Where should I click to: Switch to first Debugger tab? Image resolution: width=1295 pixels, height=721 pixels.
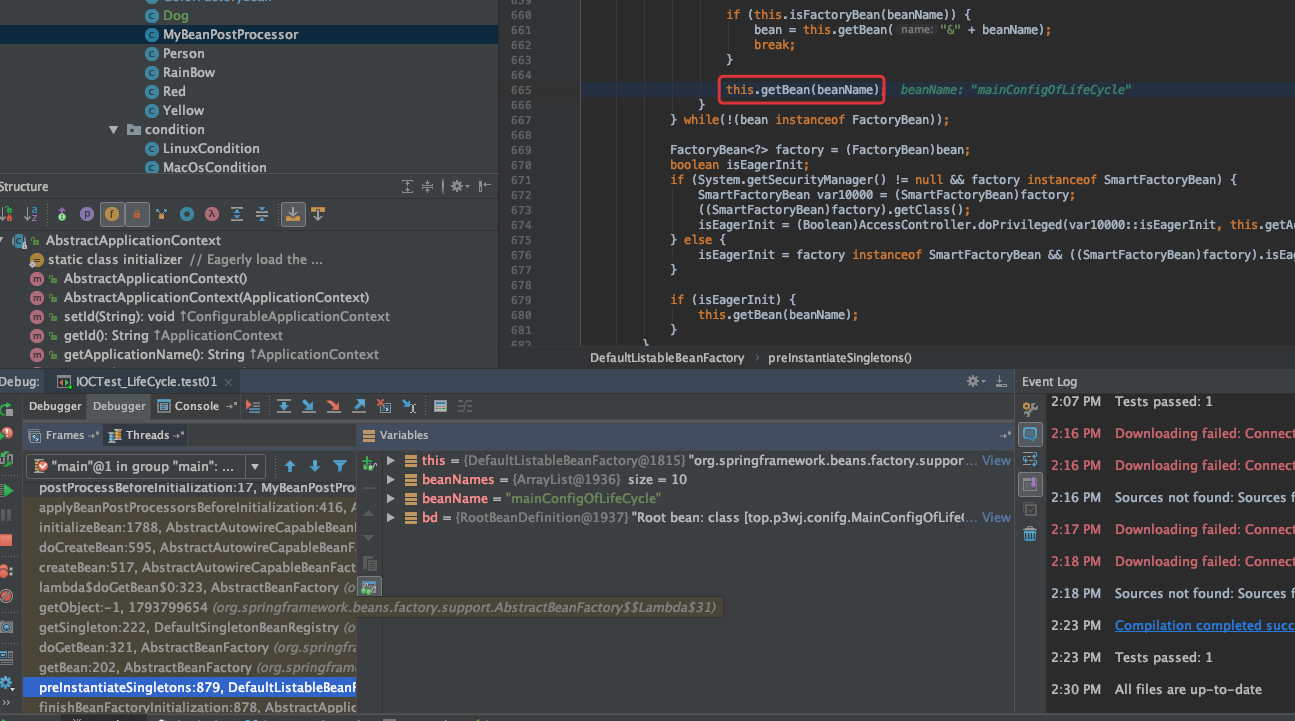tap(55, 406)
